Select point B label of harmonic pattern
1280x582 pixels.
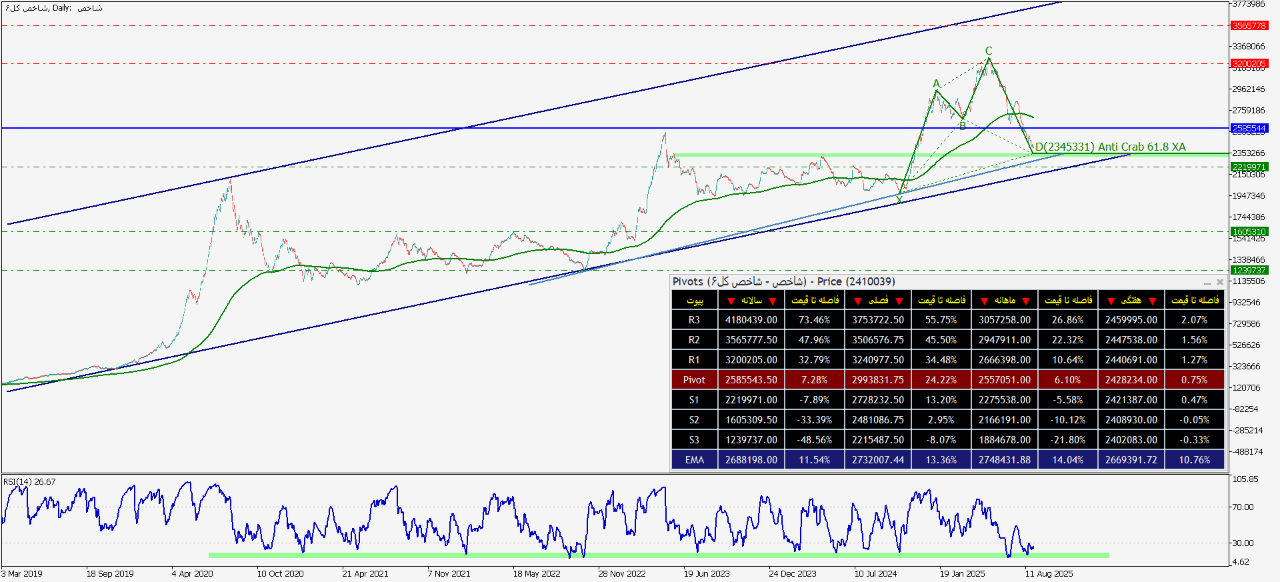click(961, 126)
